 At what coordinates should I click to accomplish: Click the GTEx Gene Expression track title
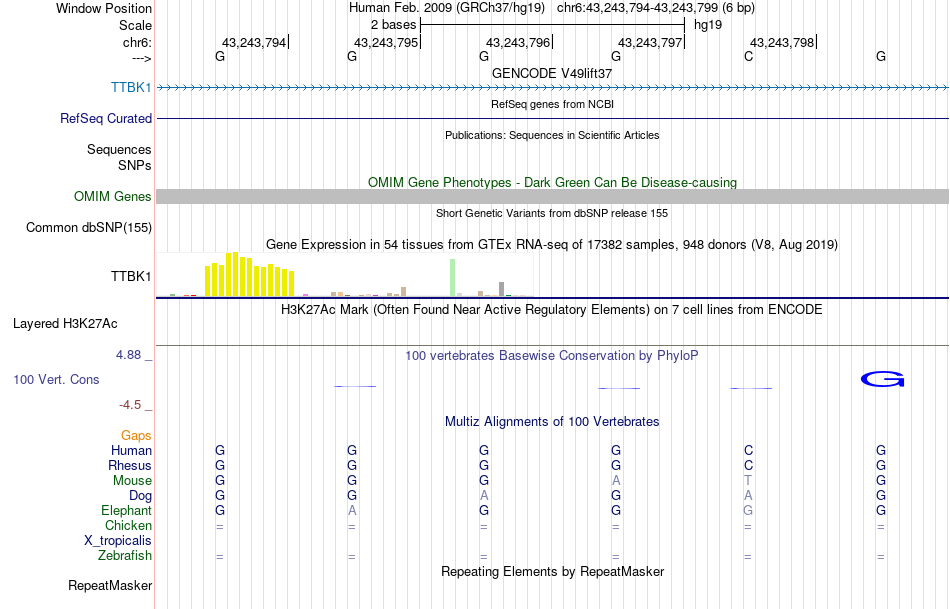click(x=551, y=244)
